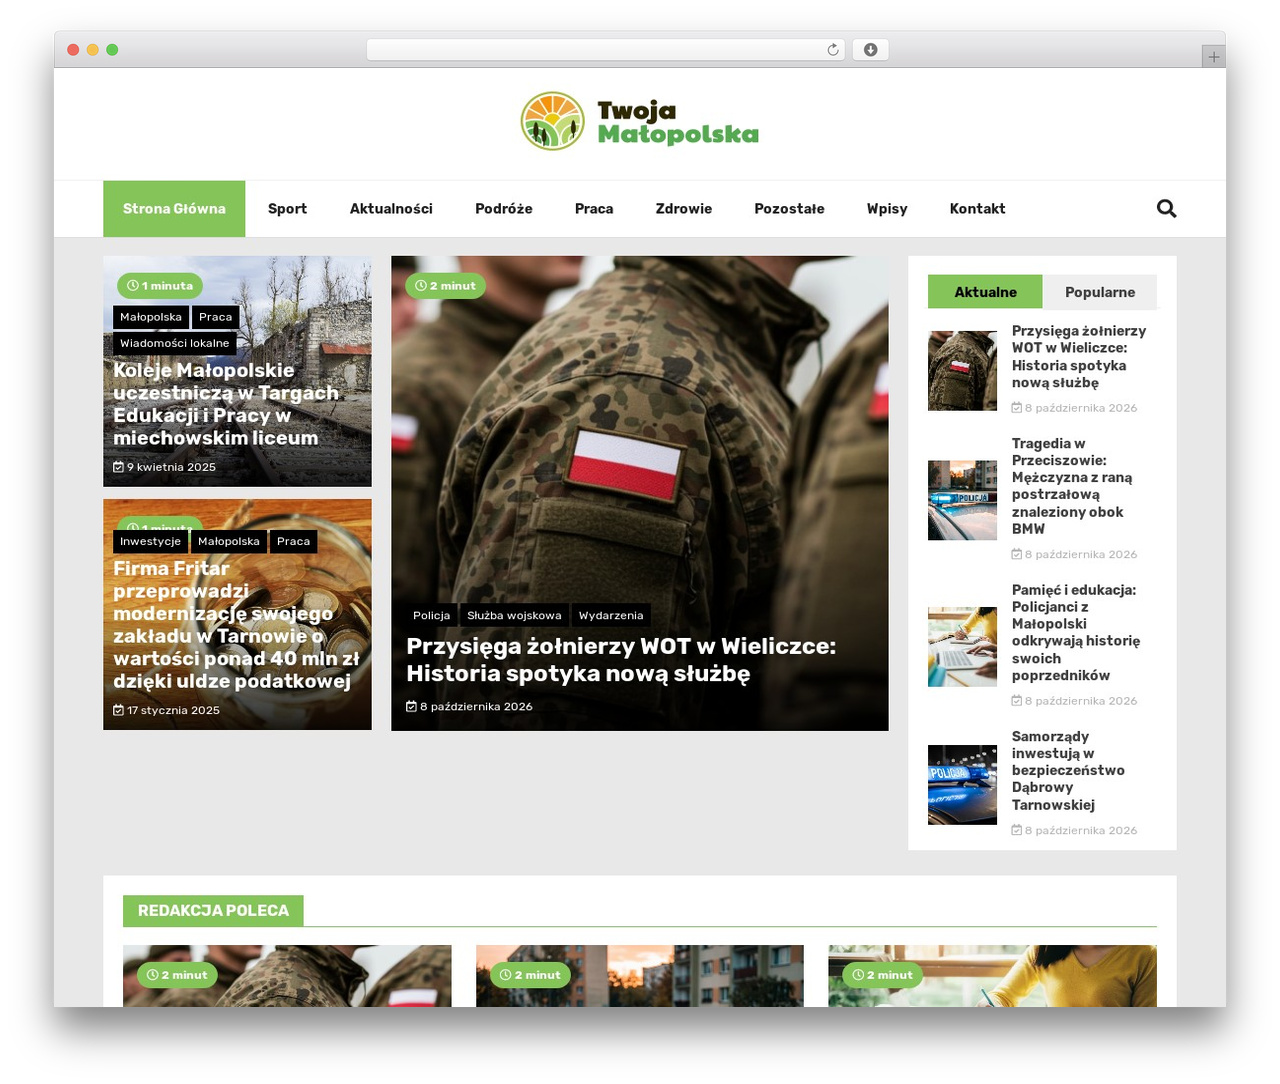Click the browser address bar

click(606, 49)
